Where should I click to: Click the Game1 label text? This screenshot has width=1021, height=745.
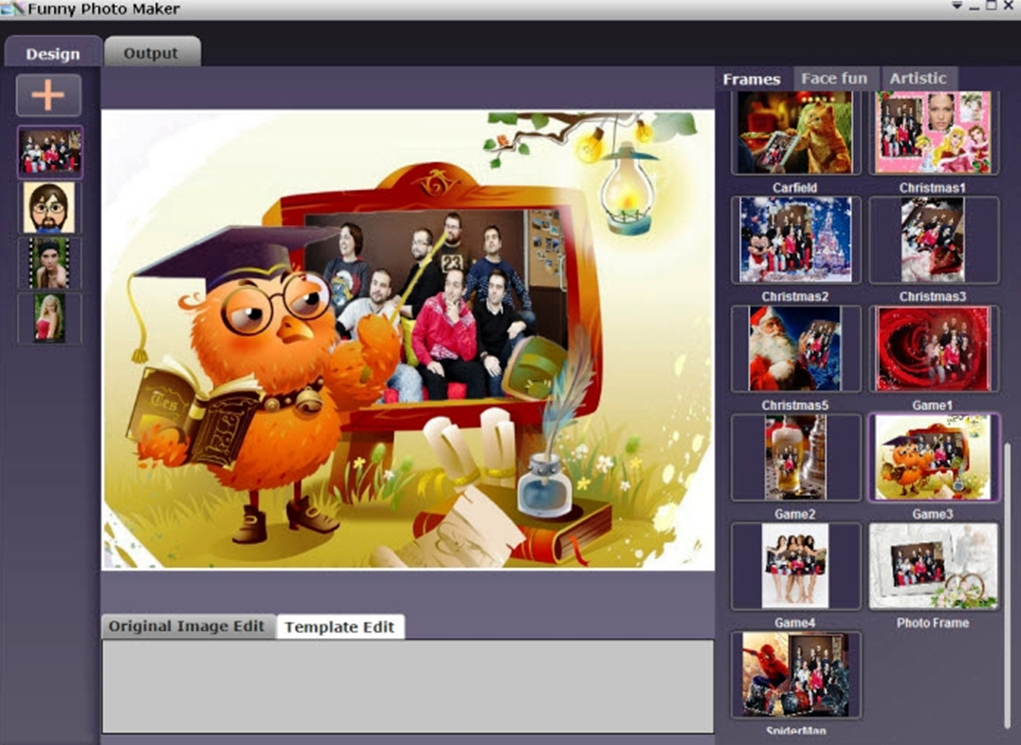tap(932, 405)
